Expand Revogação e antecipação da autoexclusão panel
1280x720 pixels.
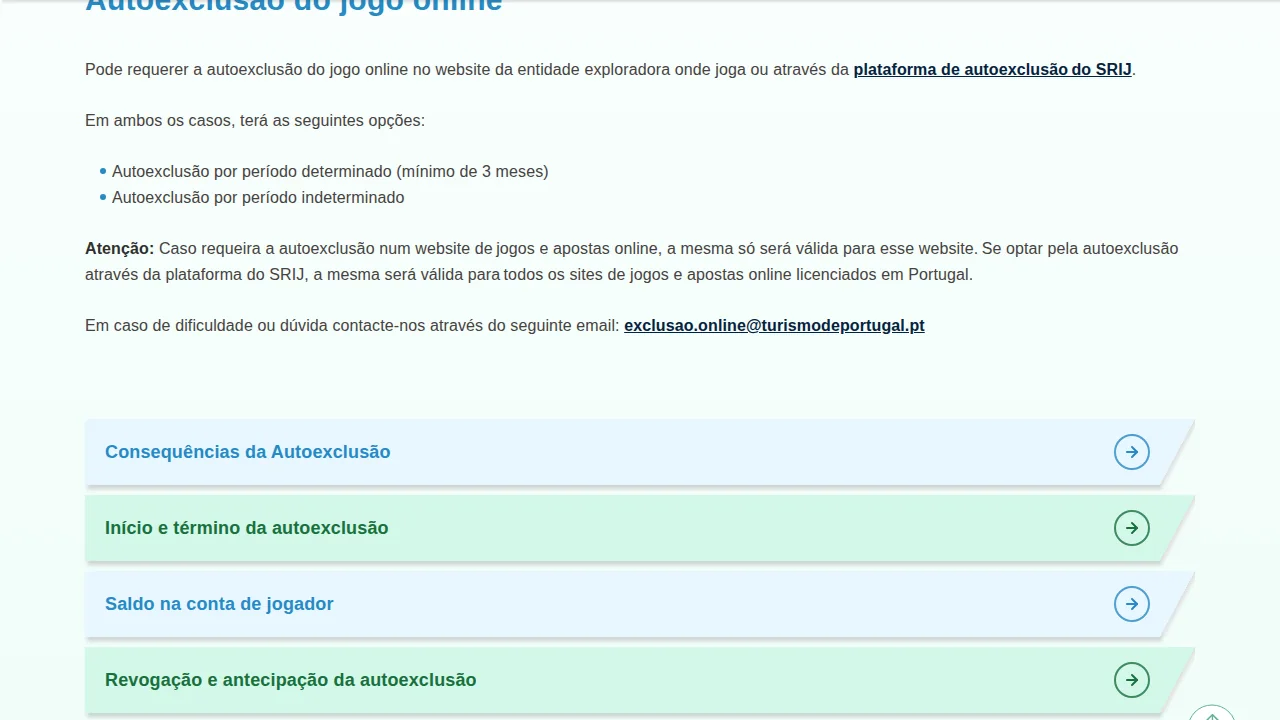pyautogui.click(x=640, y=680)
